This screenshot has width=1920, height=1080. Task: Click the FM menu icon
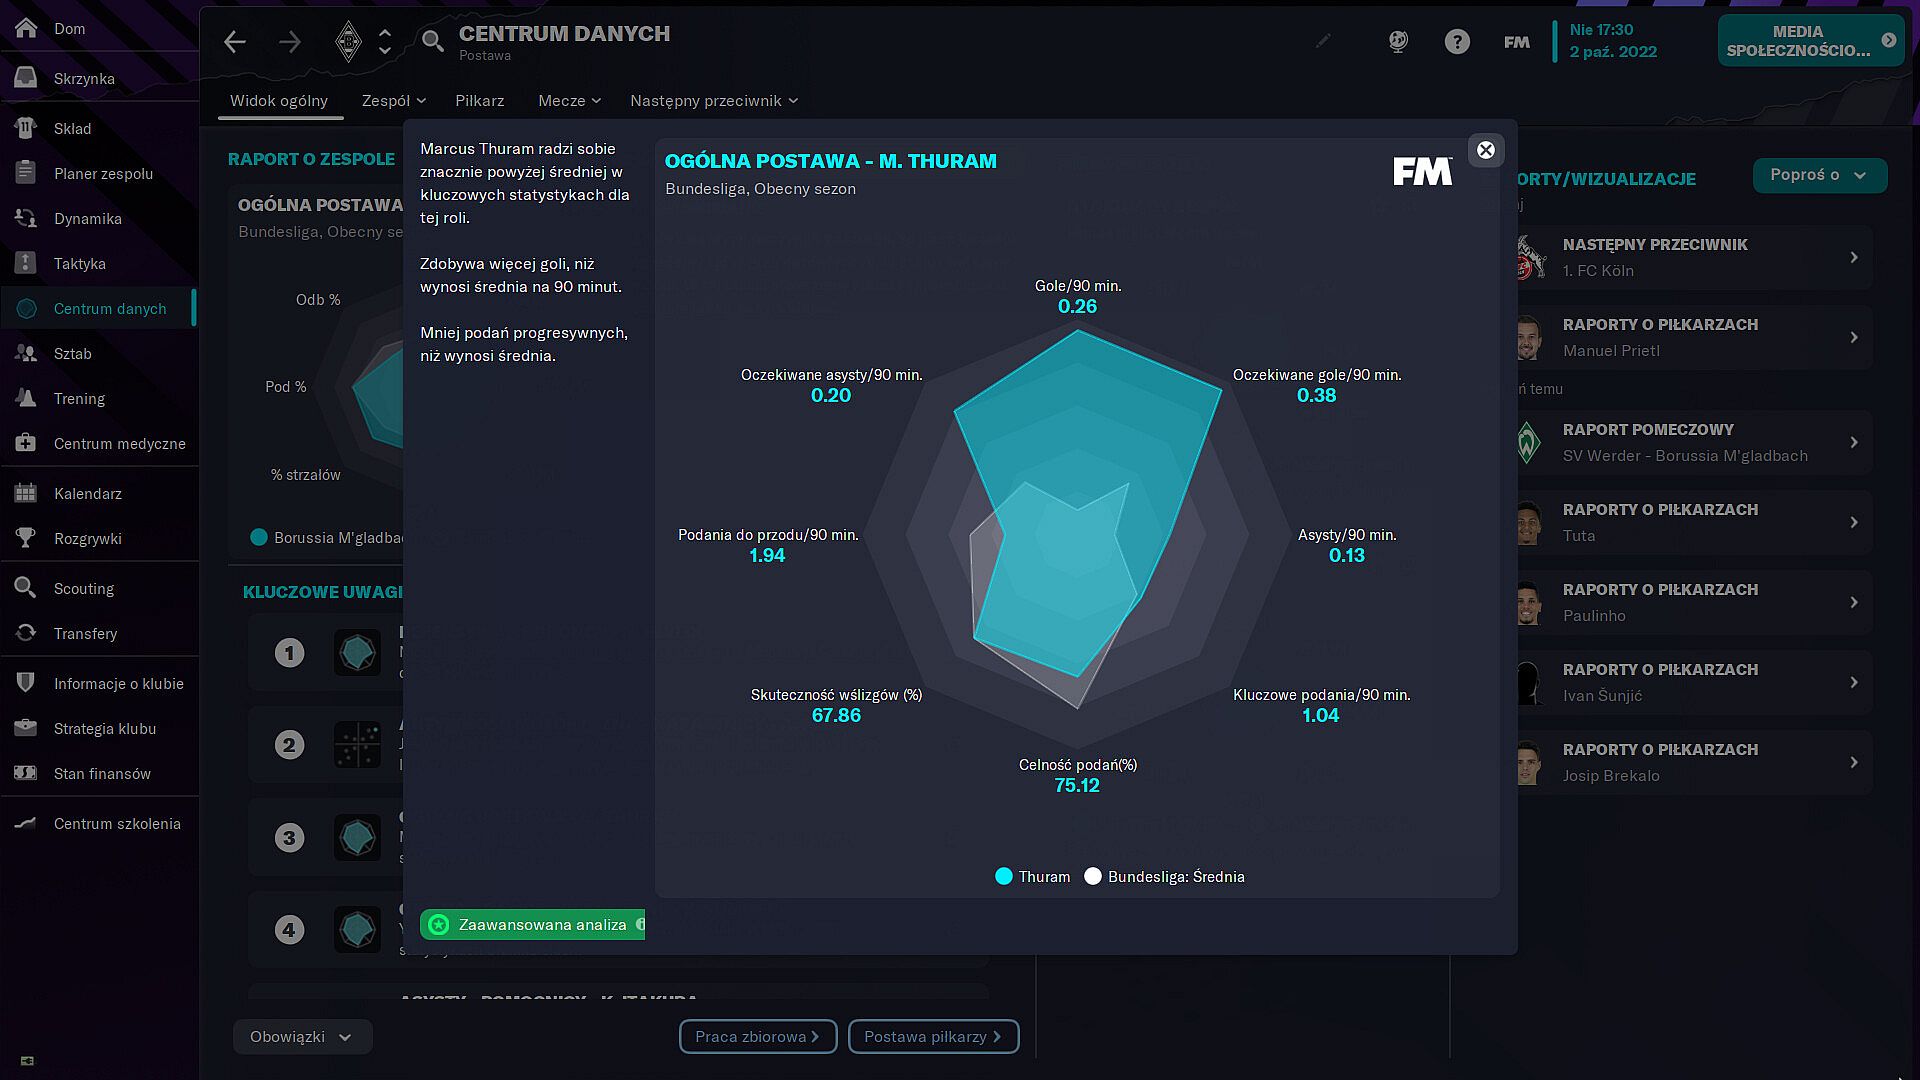pos(1516,42)
